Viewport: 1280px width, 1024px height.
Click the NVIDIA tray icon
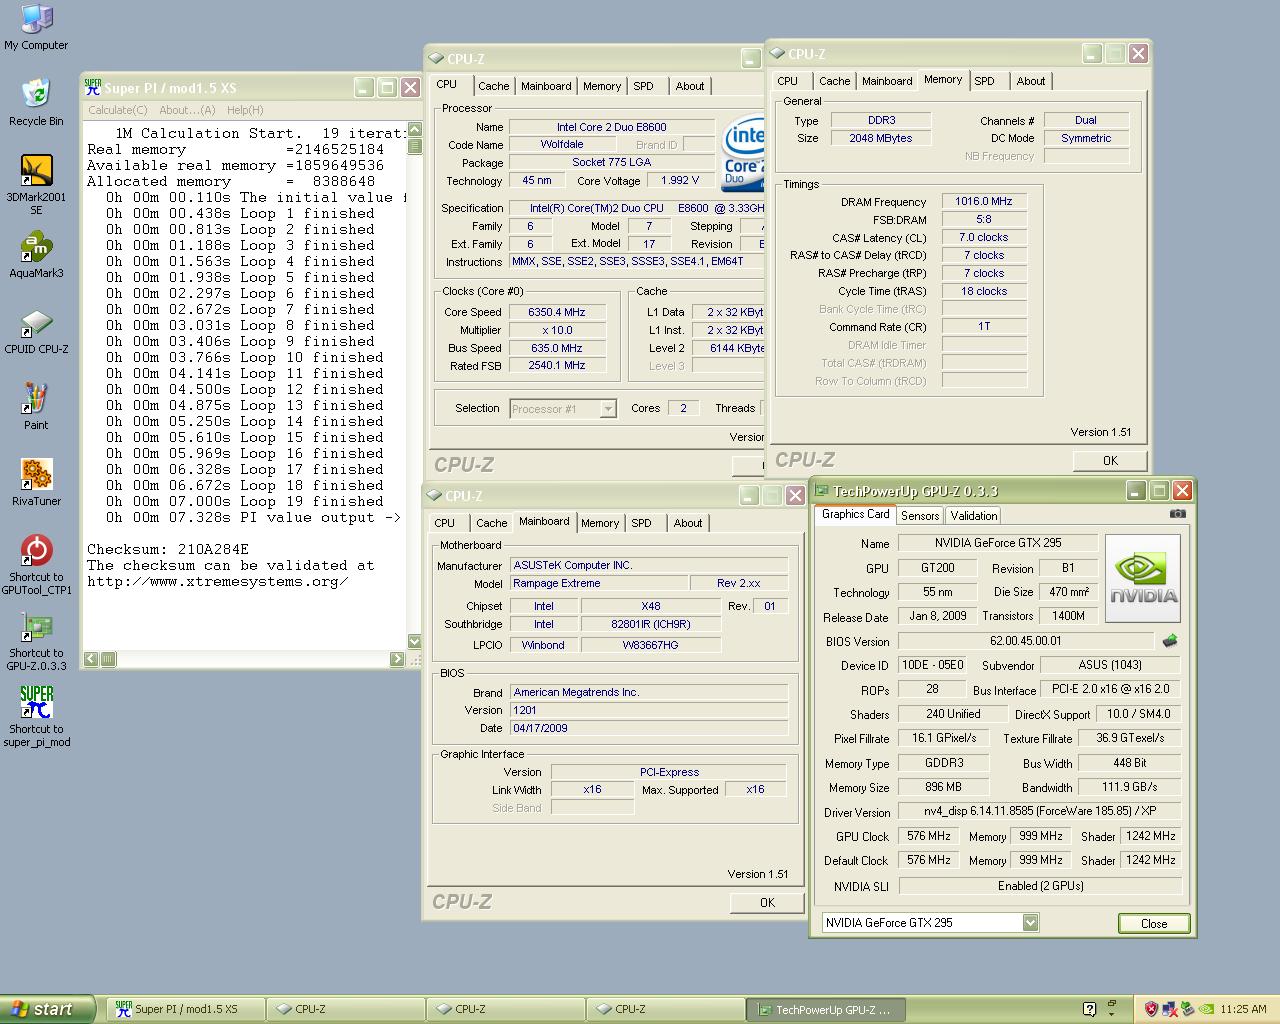(1207, 1009)
